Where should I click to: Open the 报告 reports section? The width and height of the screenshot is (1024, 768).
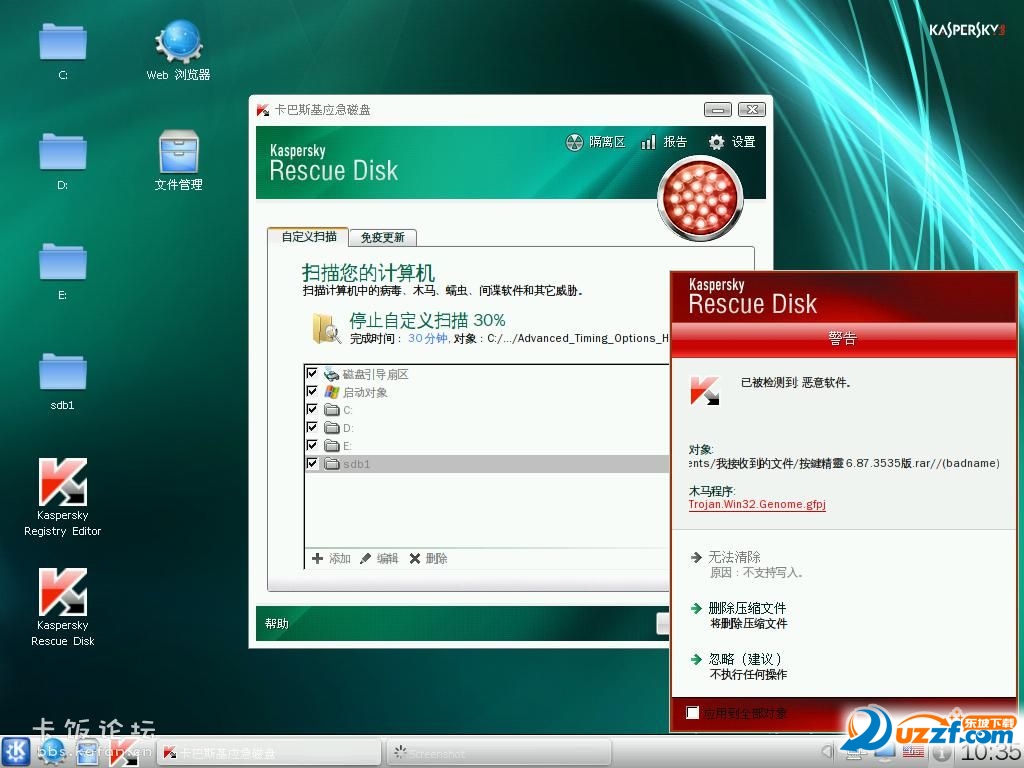[664, 142]
